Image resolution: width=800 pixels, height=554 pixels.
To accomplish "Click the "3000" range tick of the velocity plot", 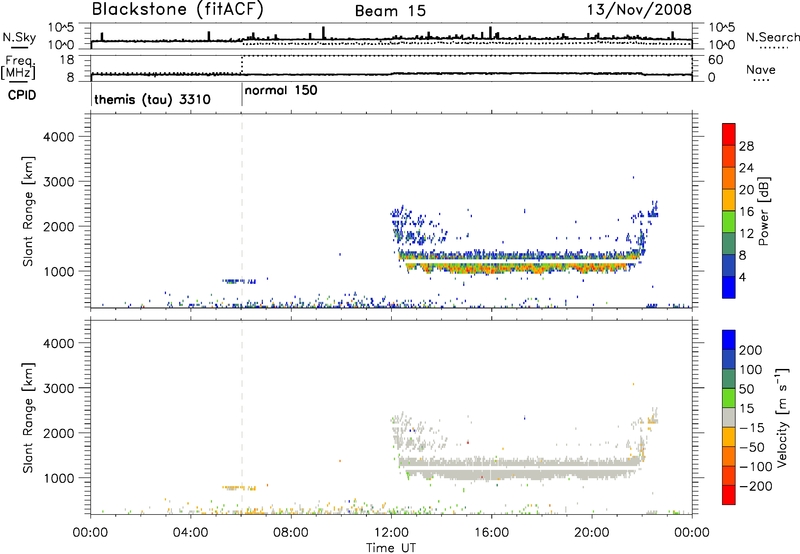I will (x=58, y=388).
